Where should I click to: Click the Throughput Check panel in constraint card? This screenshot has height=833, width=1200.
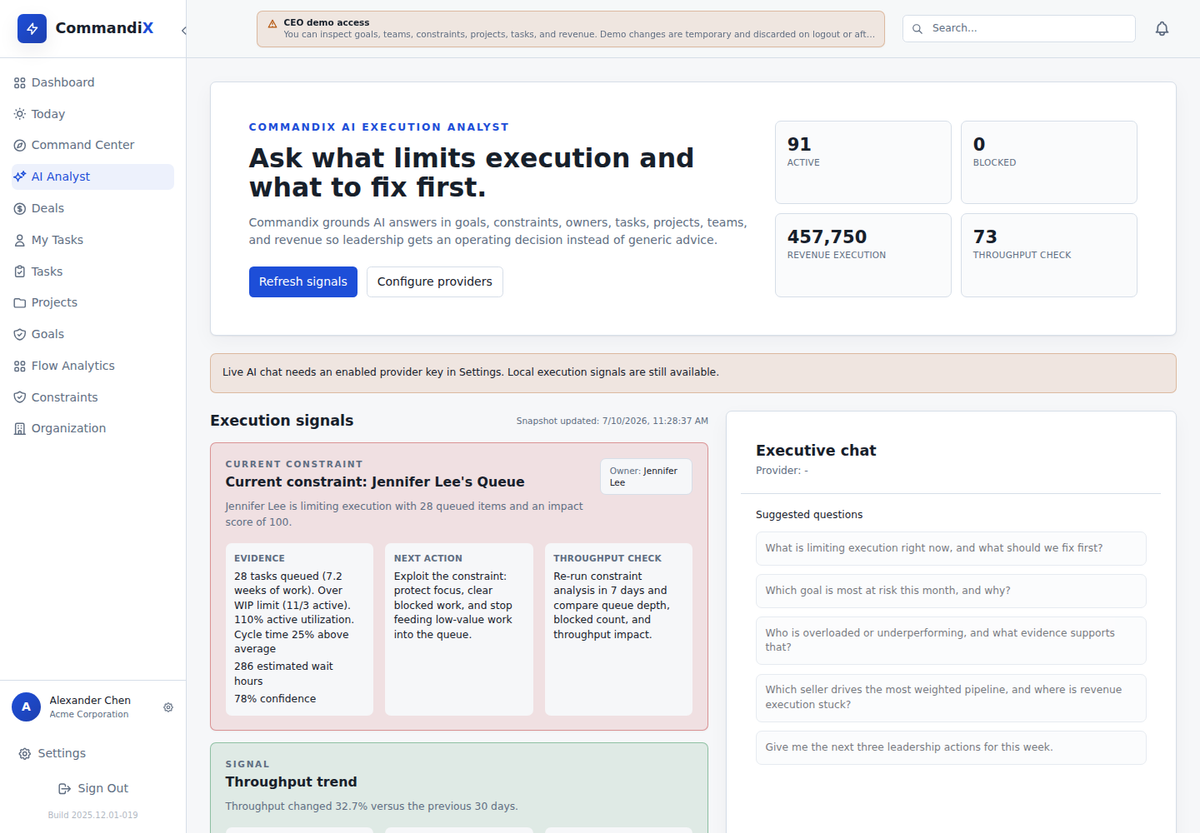[x=619, y=629]
